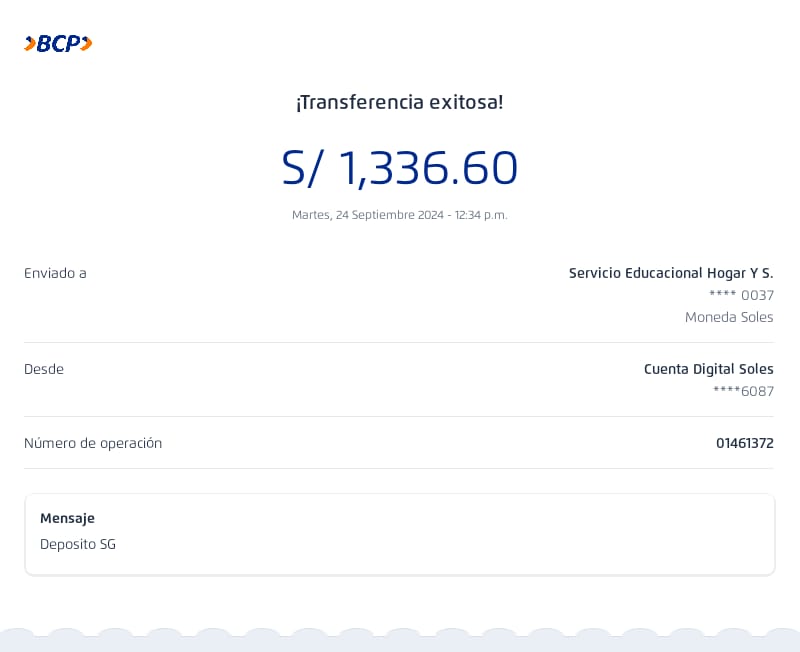
Task: Click the Mensaje heading in the message box
Action: [67, 518]
